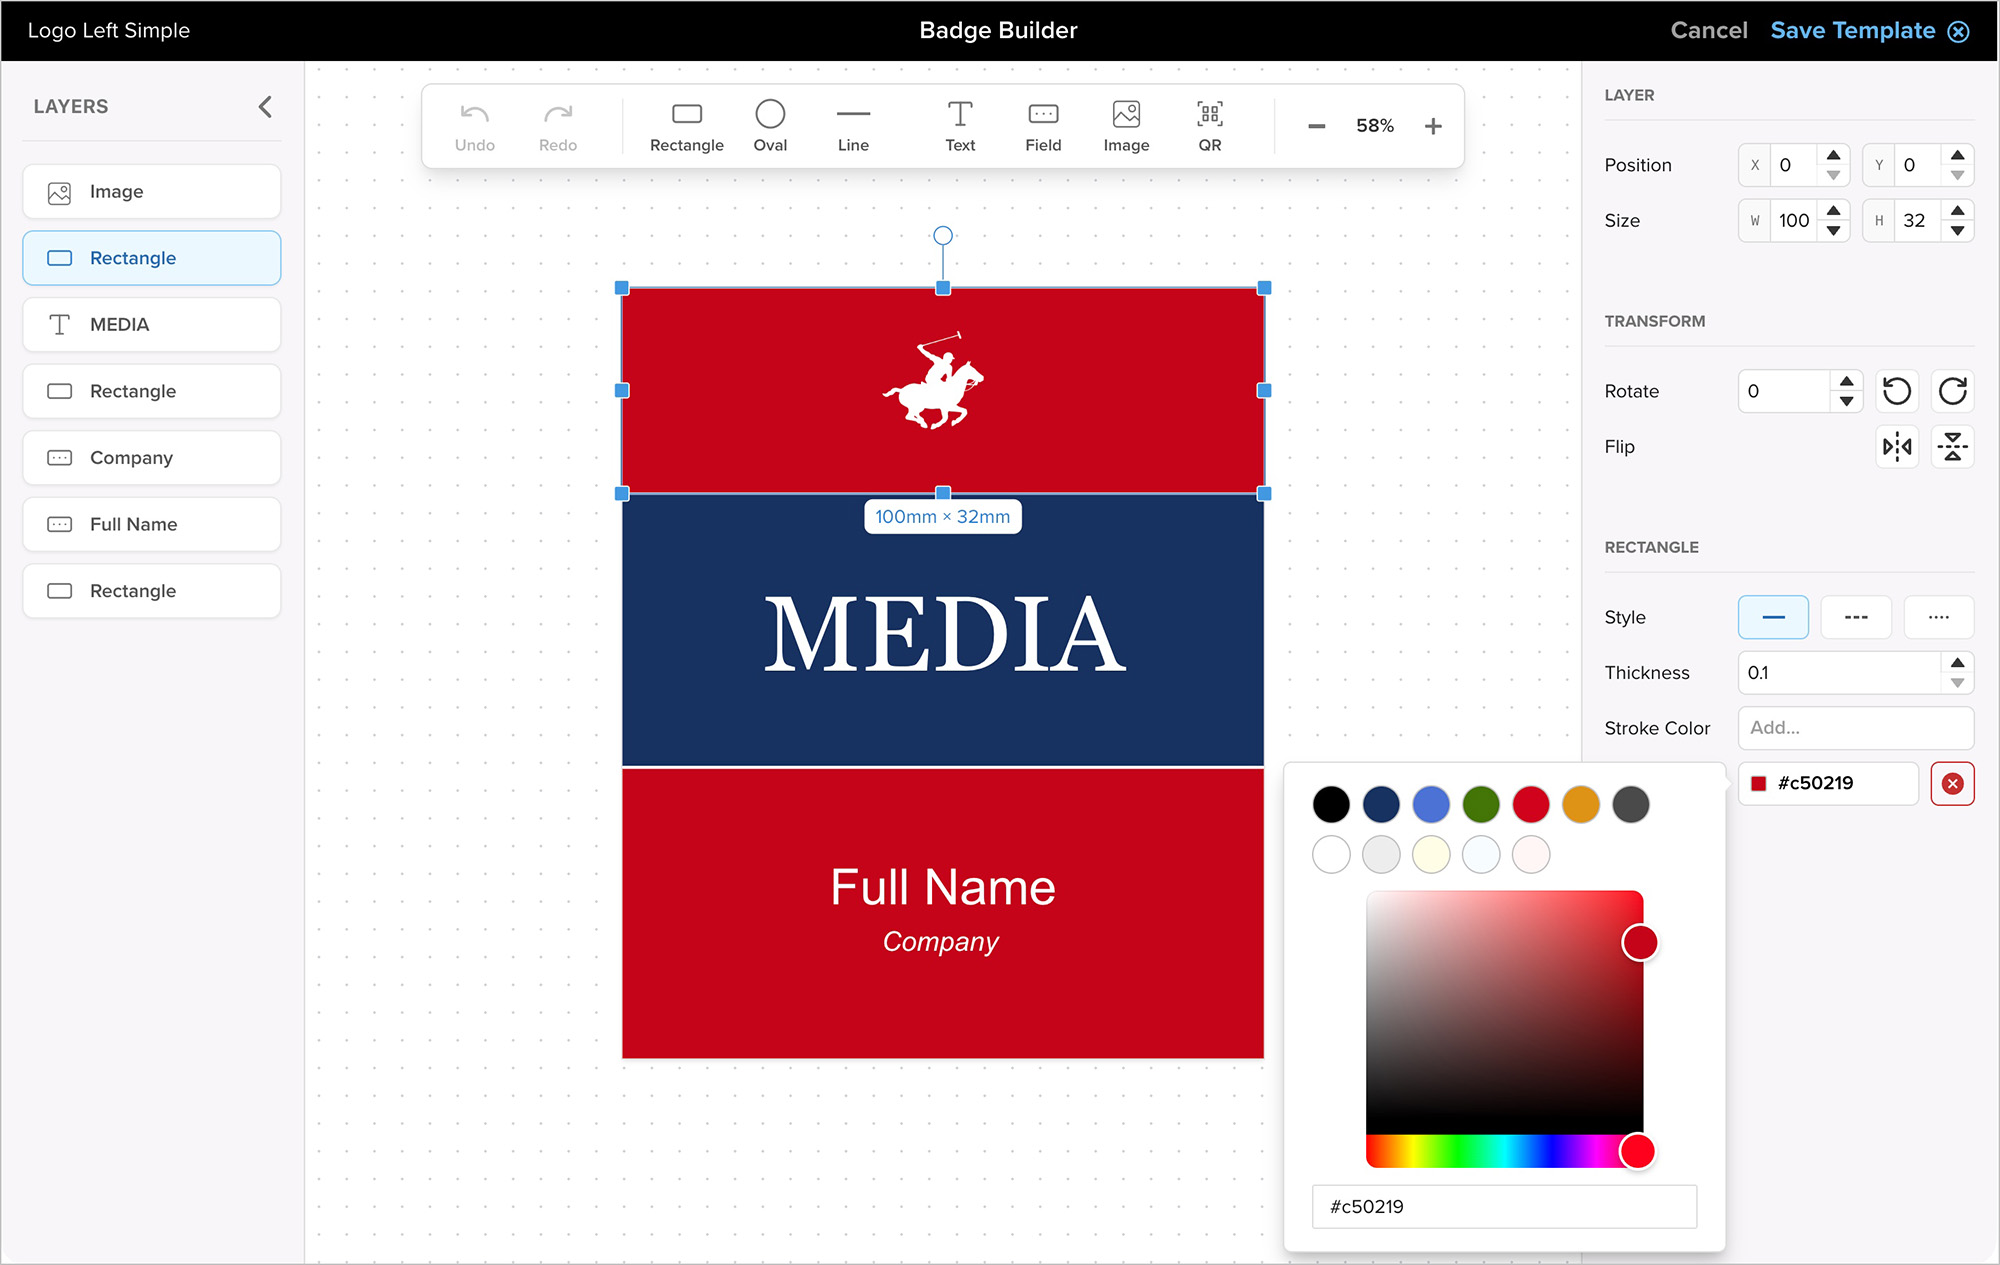Increase thickness with the stepper arrow
Image resolution: width=2000 pixels, height=1265 pixels.
(x=1958, y=662)
